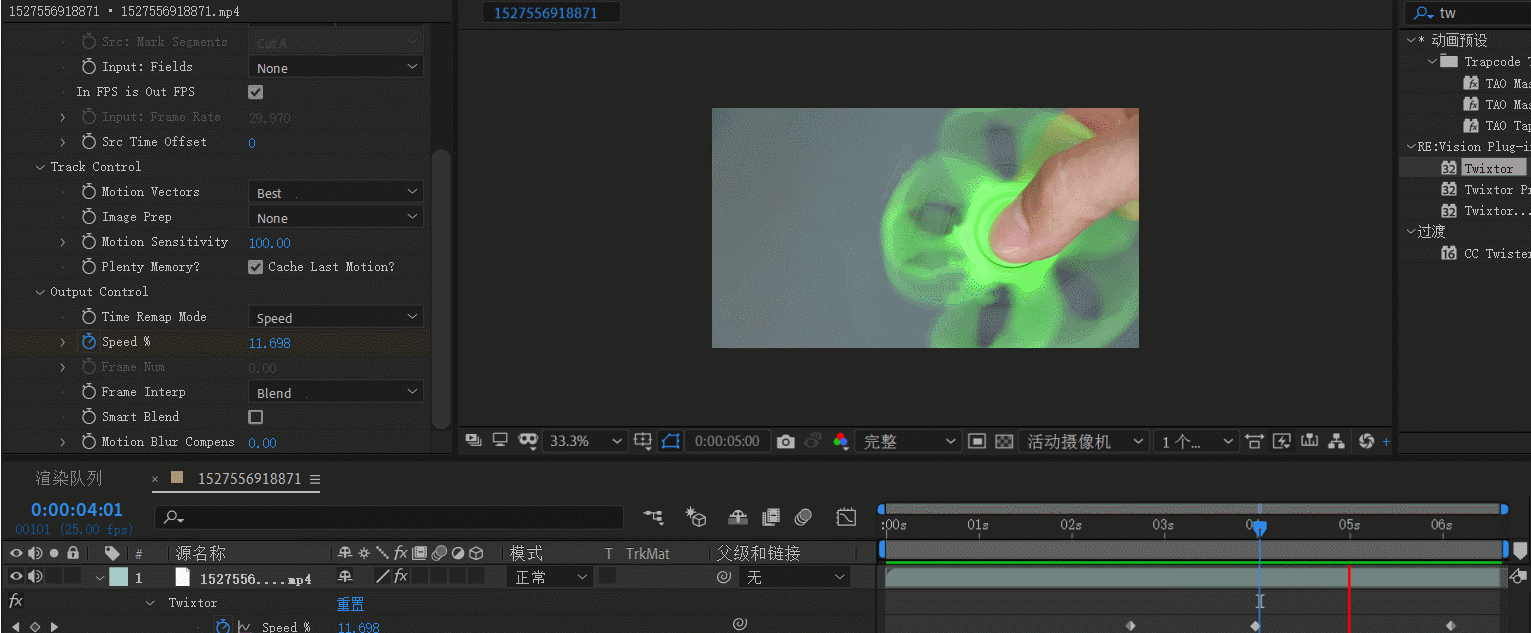The image size is (1531, 633).
Task: Click the Motion Vectors stopwatch icon
Action: tap(89, 191)
